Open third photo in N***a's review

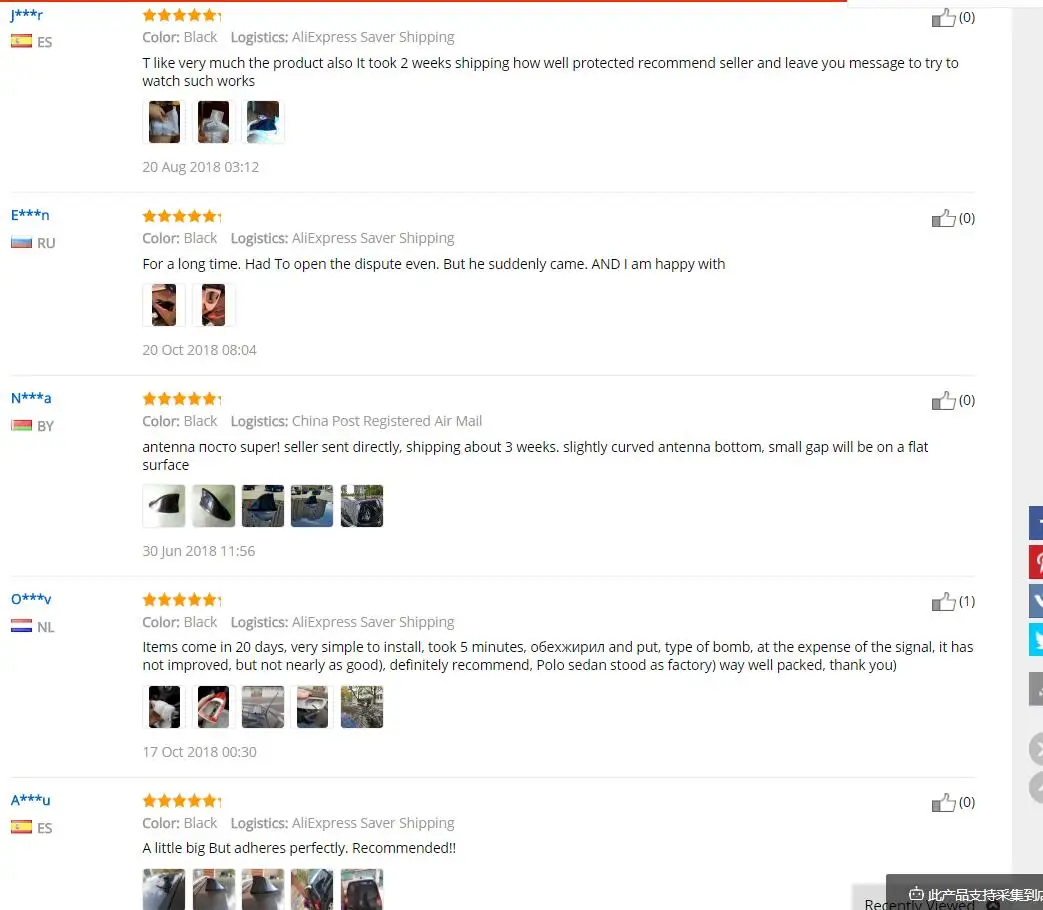point(263,506)
